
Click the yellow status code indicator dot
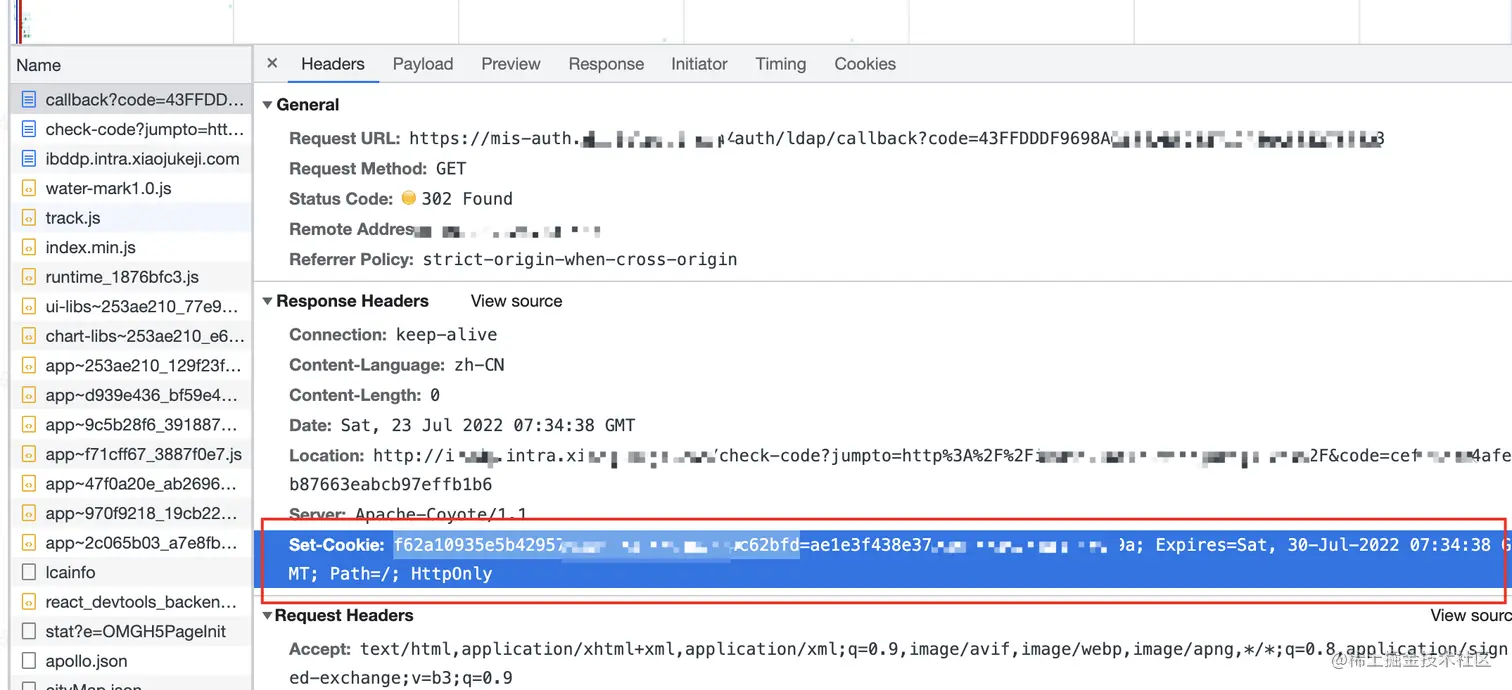point(408,198)
